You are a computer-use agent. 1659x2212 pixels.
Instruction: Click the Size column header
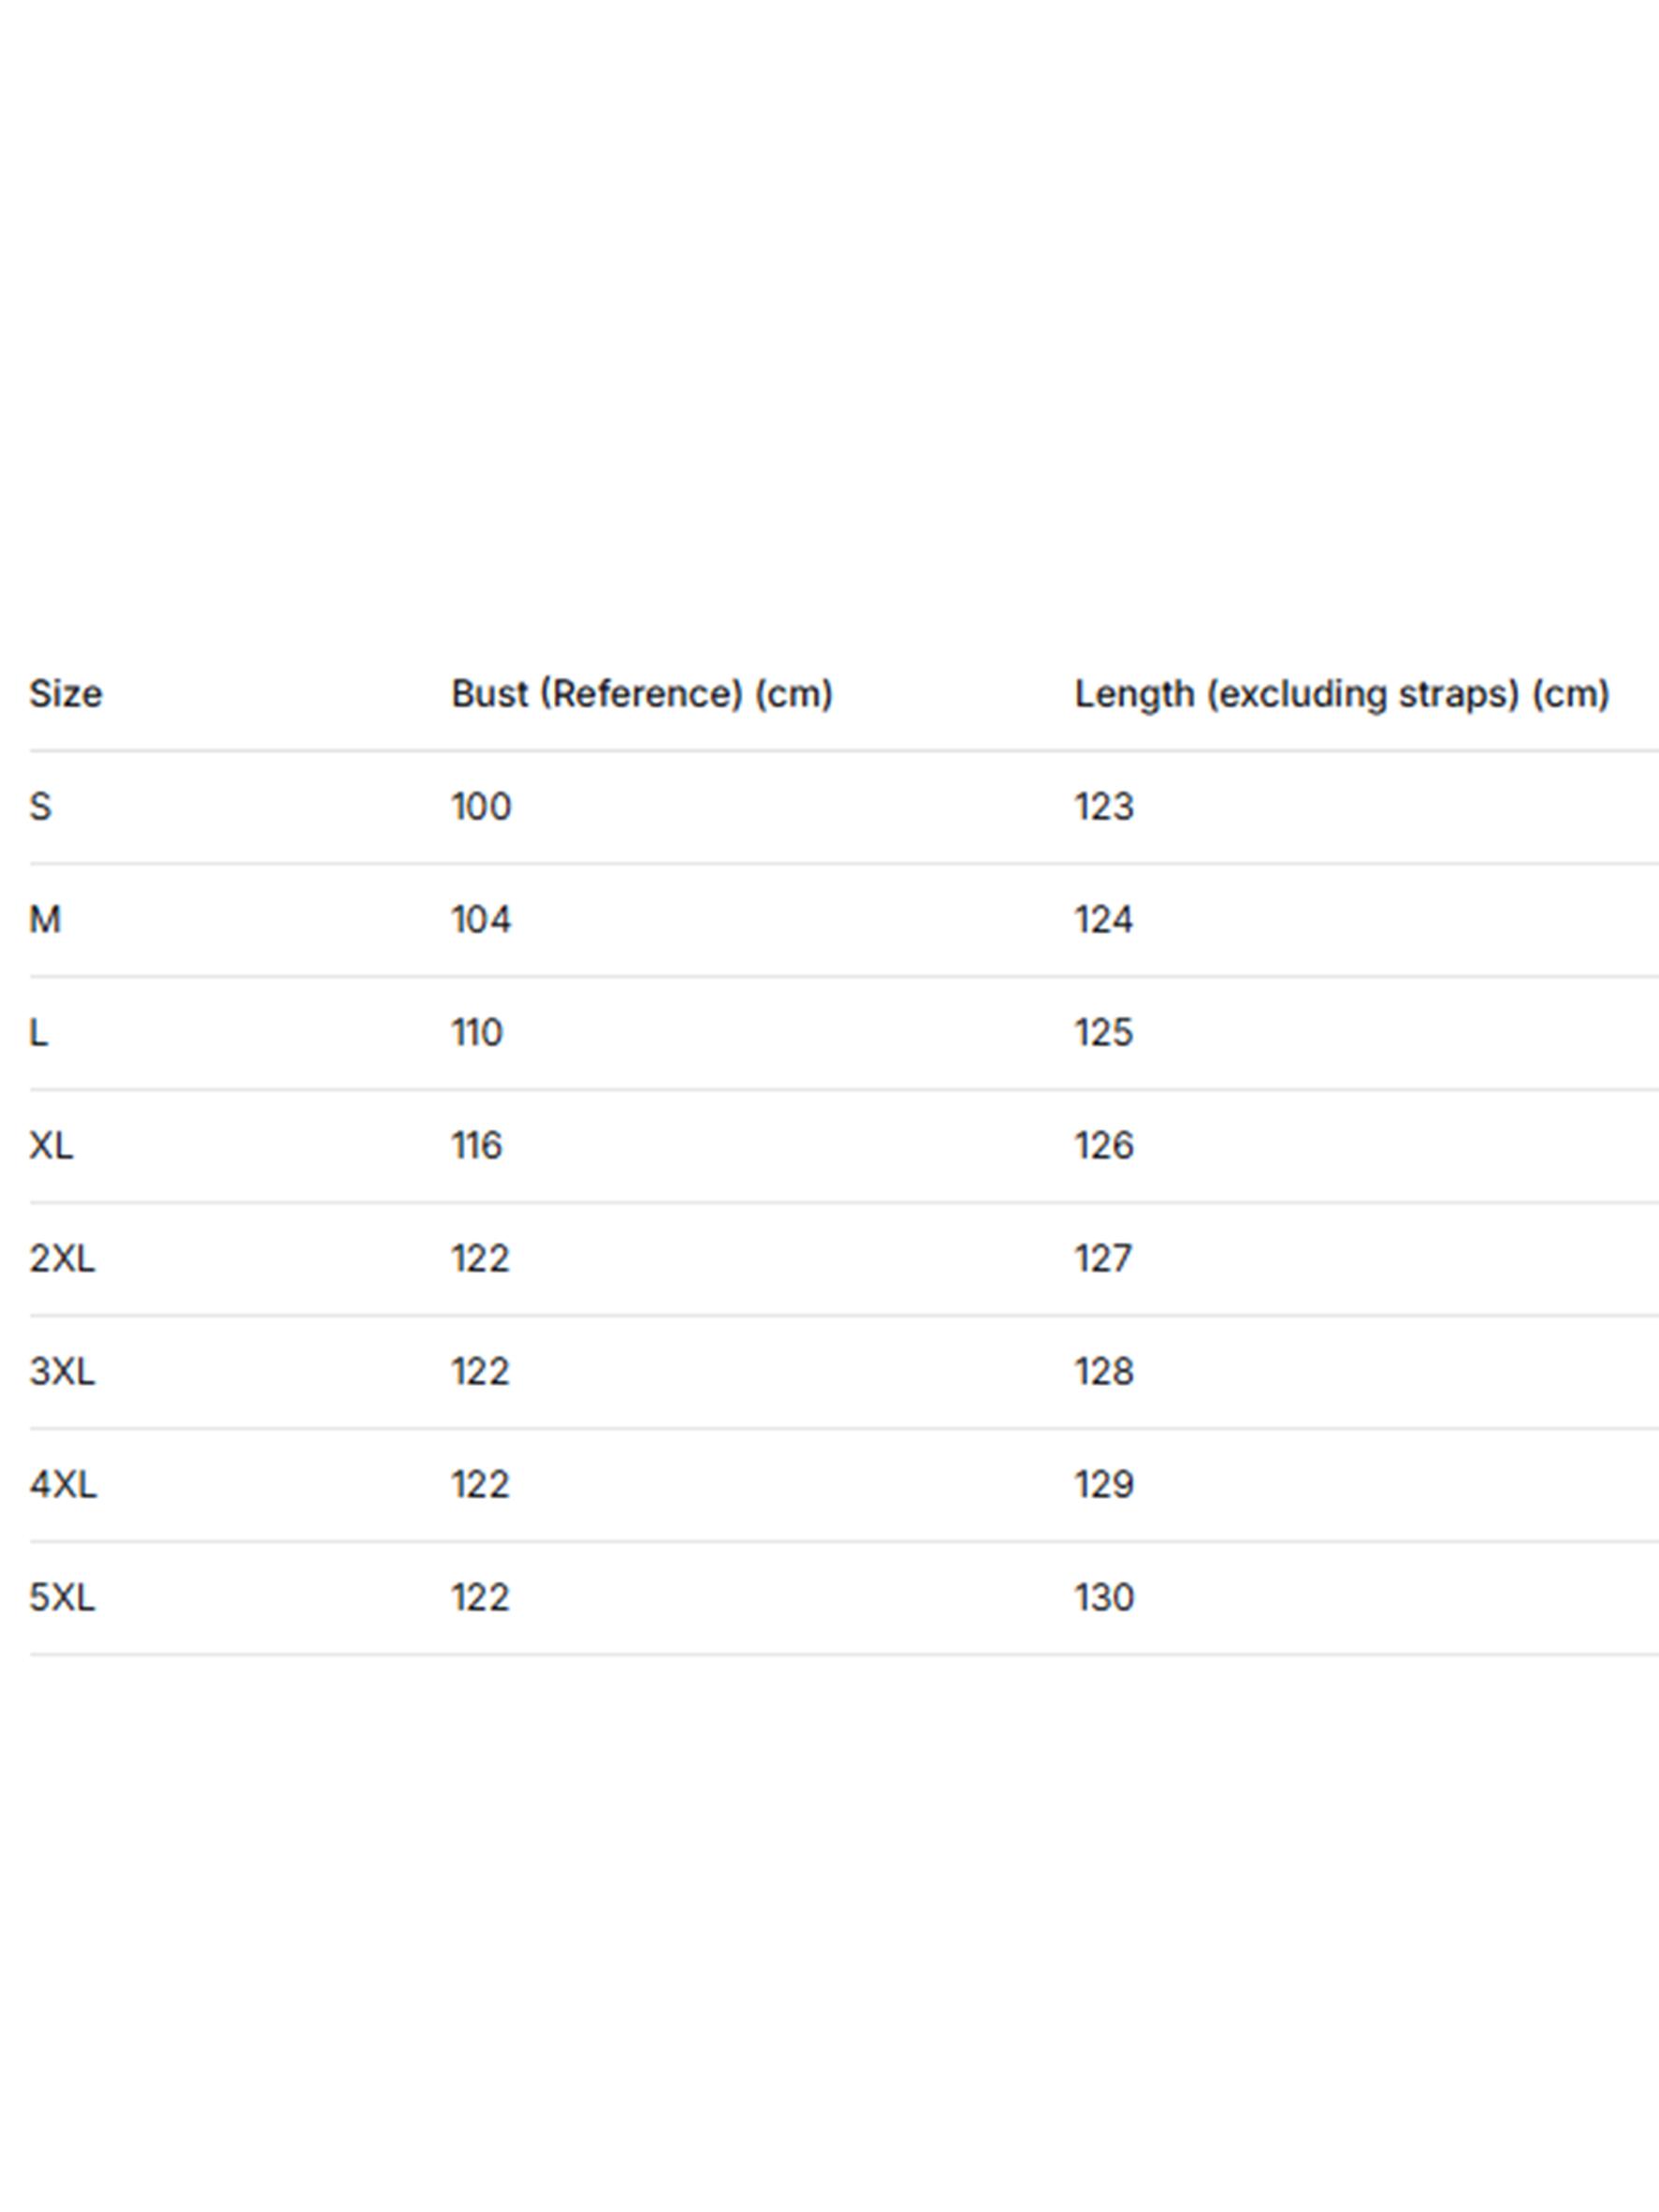coord(65,693)
